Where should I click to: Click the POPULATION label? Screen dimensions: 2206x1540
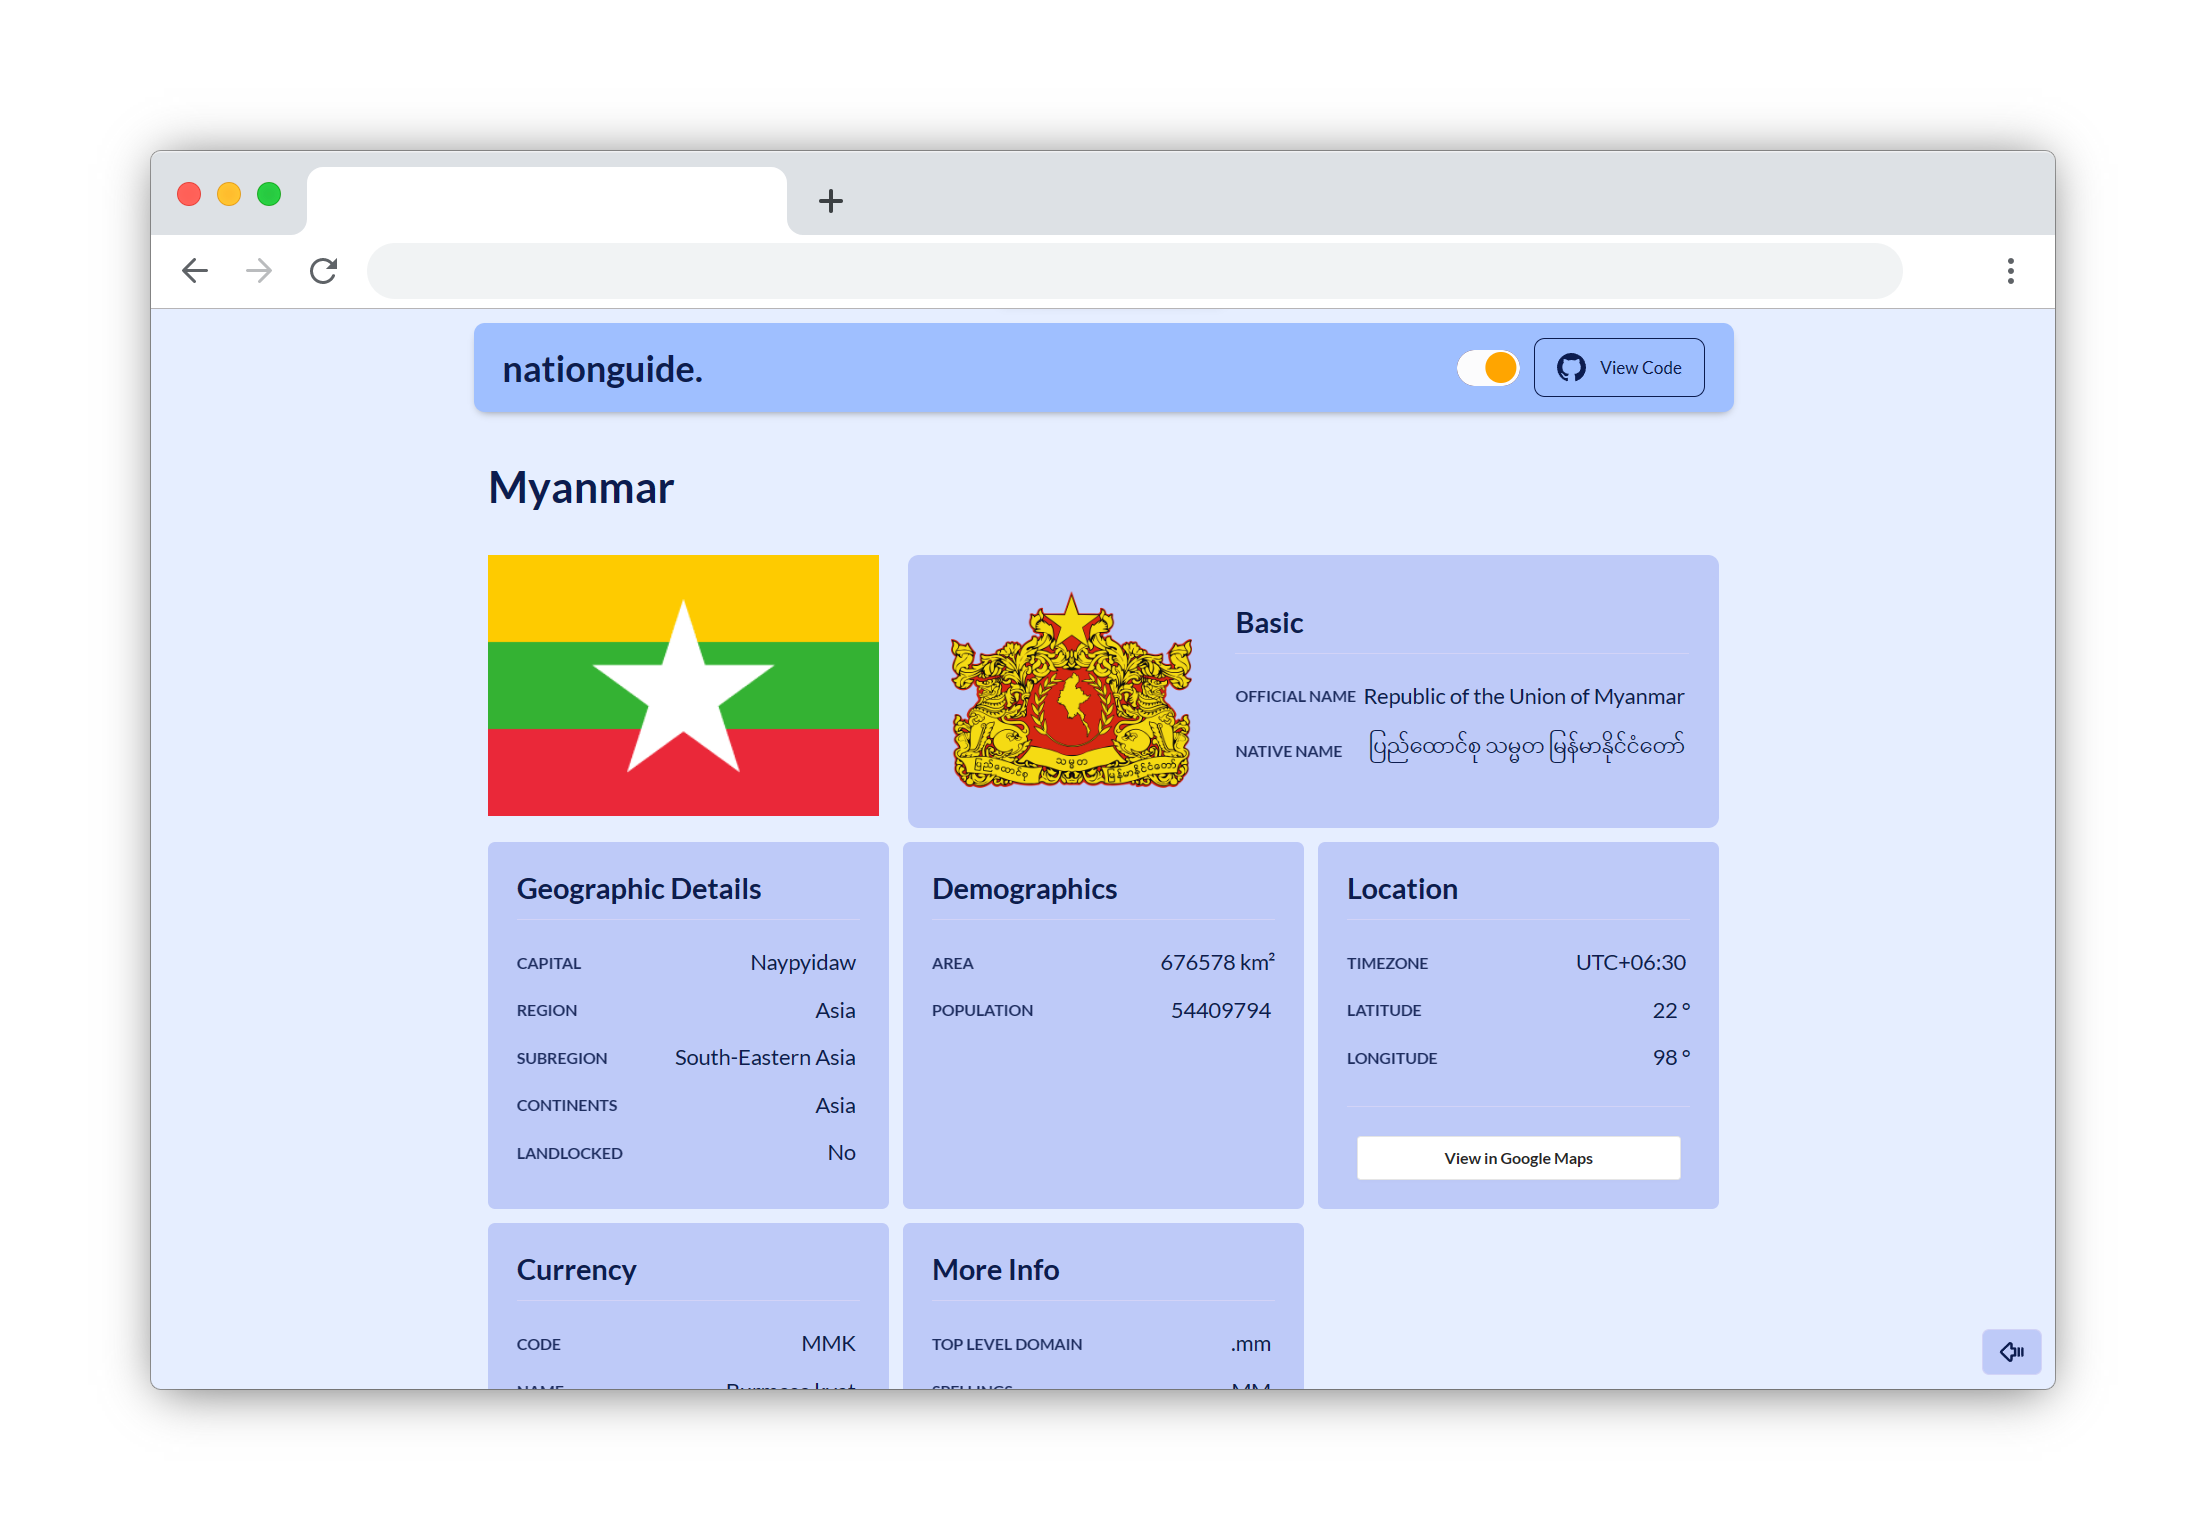click(x=982, y=1010)
